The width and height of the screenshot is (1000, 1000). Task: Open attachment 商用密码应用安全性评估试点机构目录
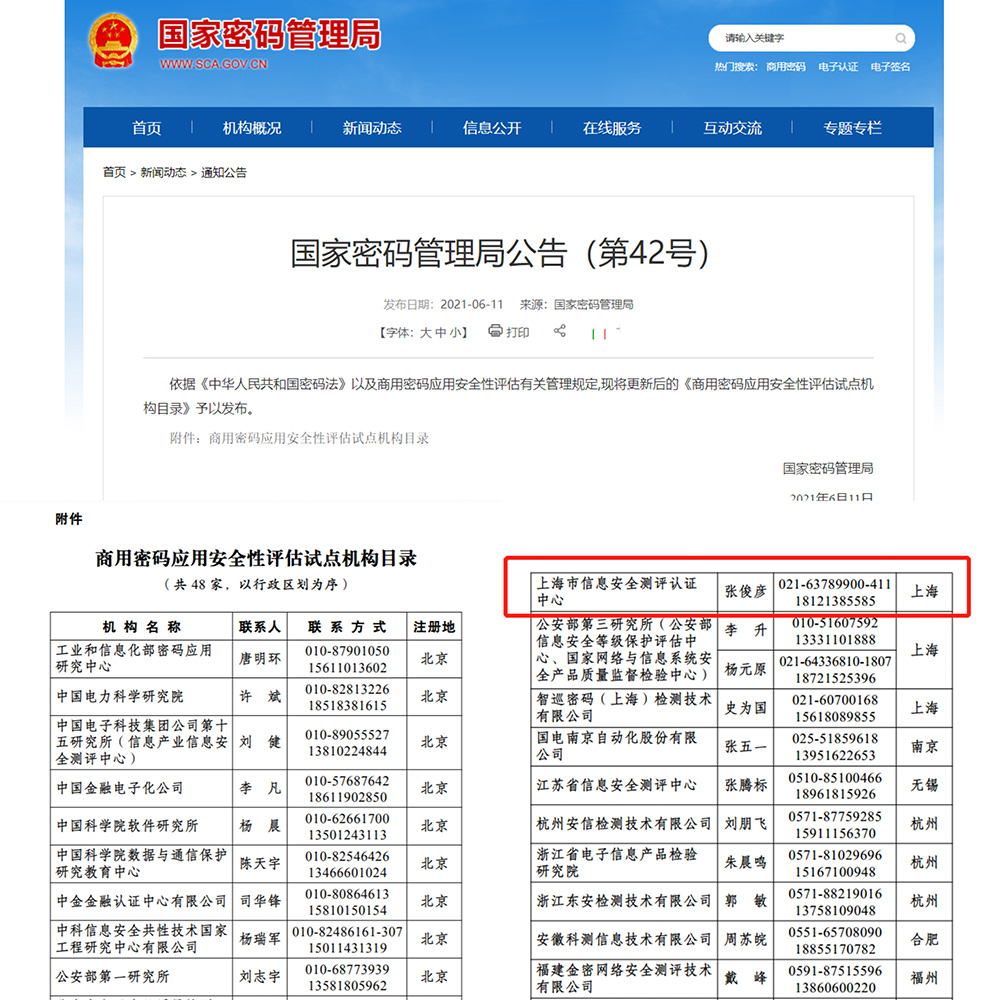[319, 438]
